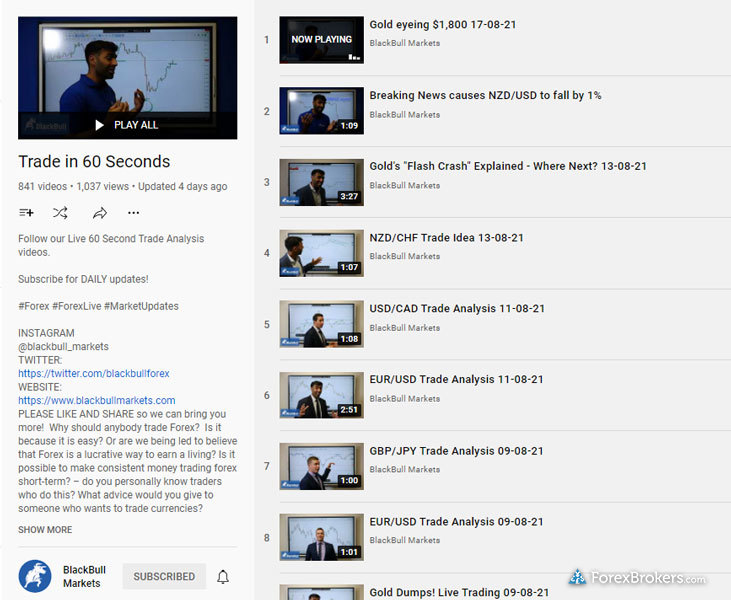The image size is (731, 600).
Task: Click '@blackbull_markets' Instagram handle text
Action: coord(63,346)
